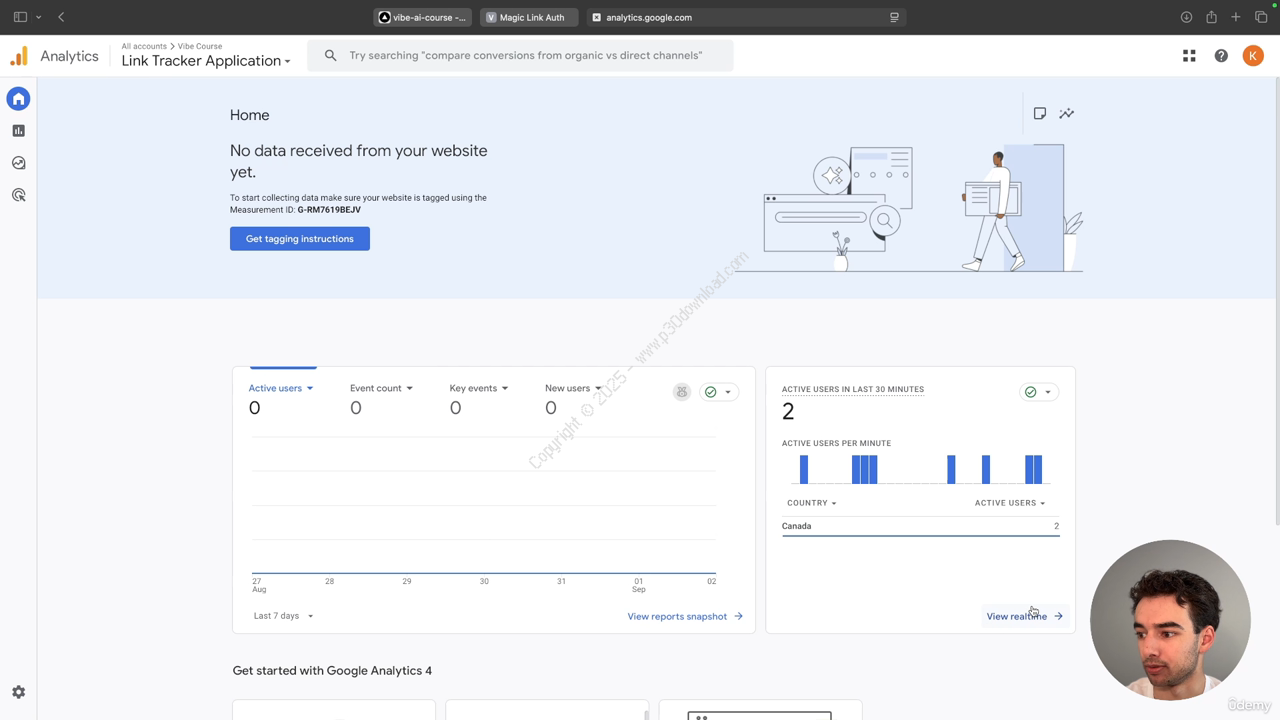
Task: Open the Help question mark icon
Action: pyautogui.click(x=1221, y=56)
